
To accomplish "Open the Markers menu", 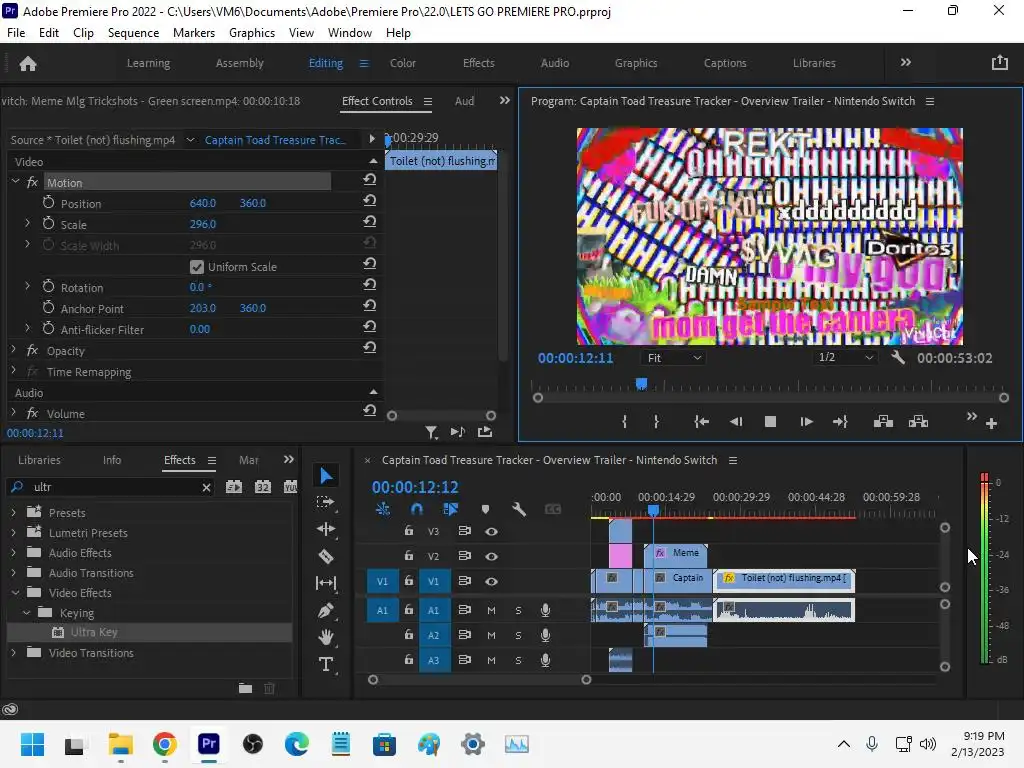I will pyautogui.click(x=194, y=33).
